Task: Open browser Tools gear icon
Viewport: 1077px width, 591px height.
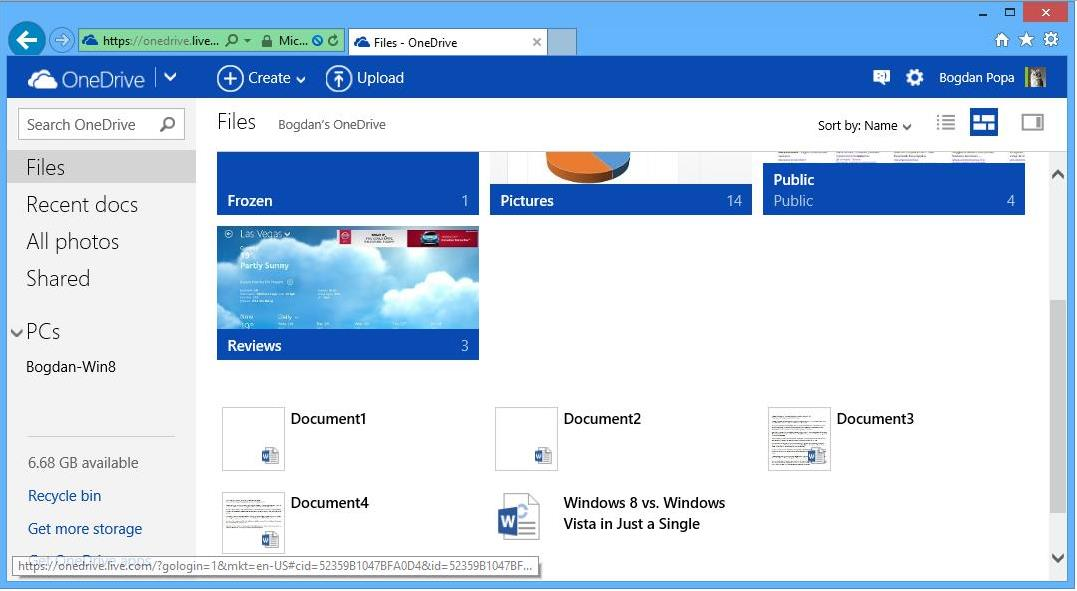Action: pyautogui.click(x=1051, y=39)
